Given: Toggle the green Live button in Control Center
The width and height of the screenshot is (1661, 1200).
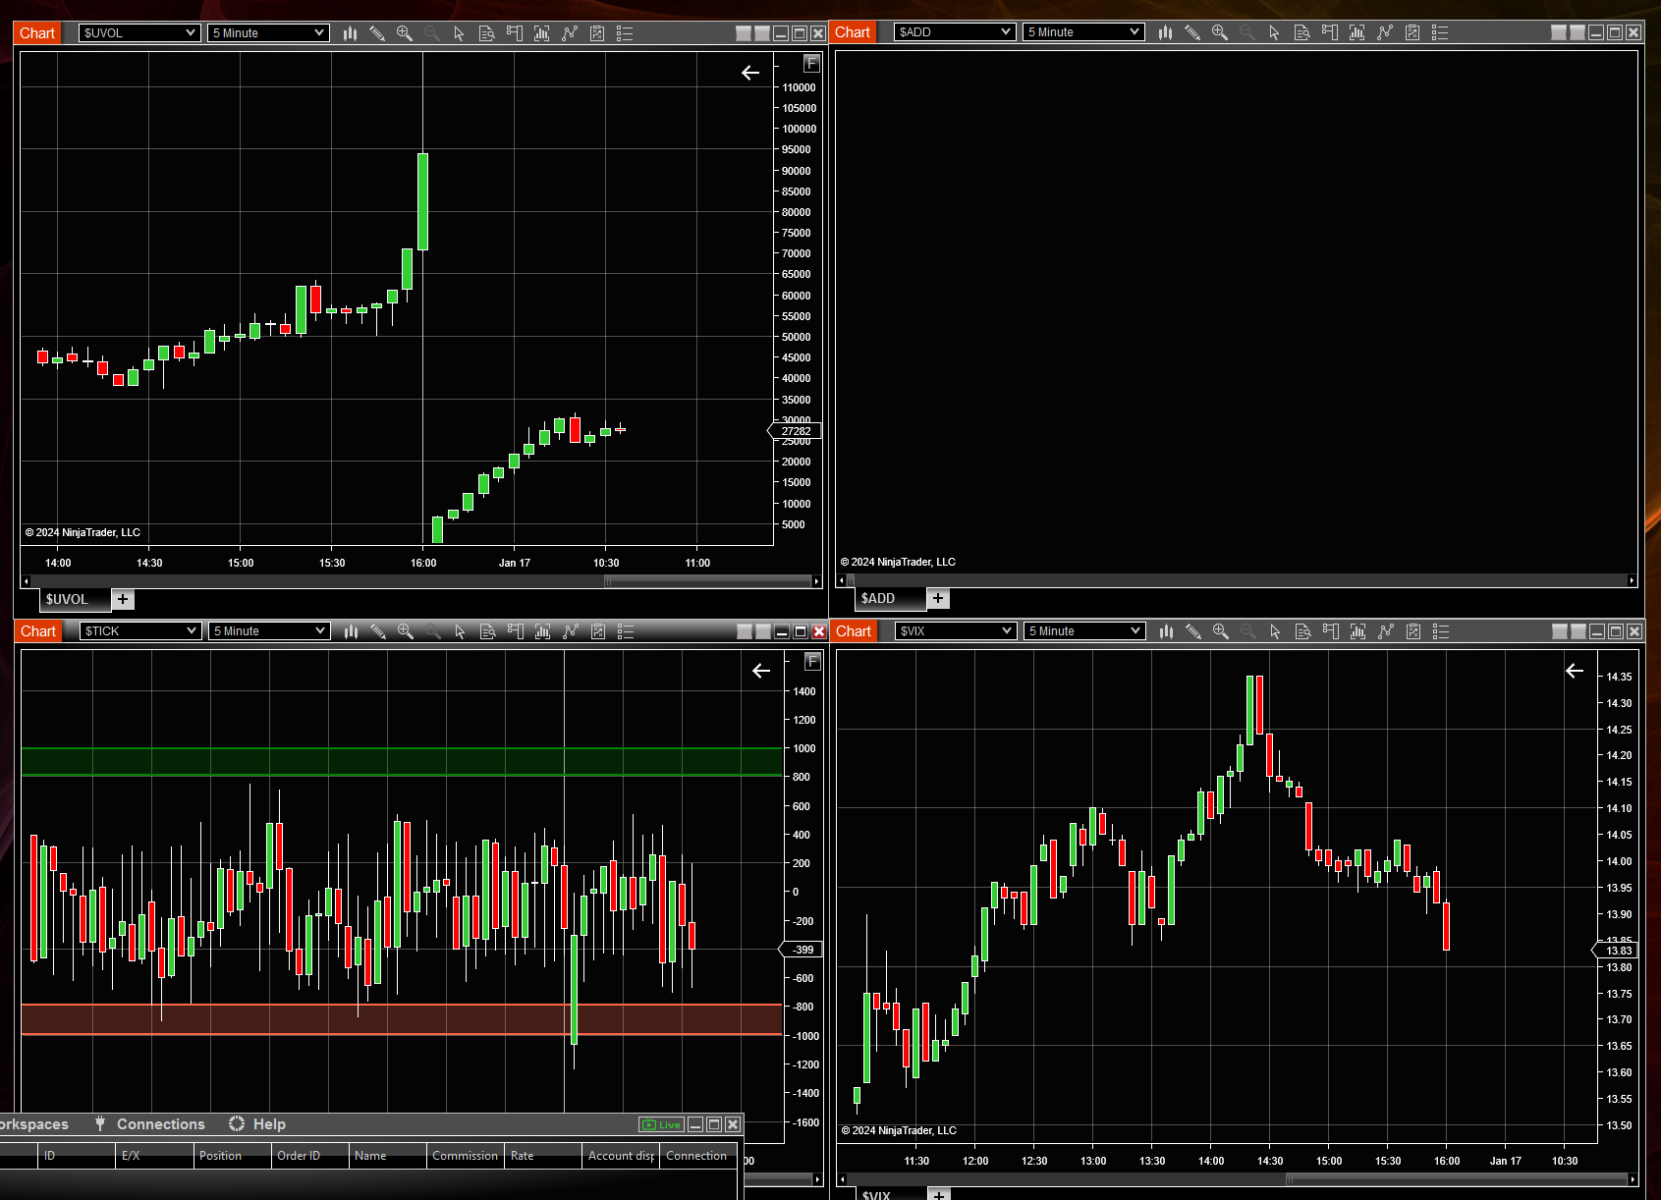Looking at the screenshot, I should pos(661,1125).
